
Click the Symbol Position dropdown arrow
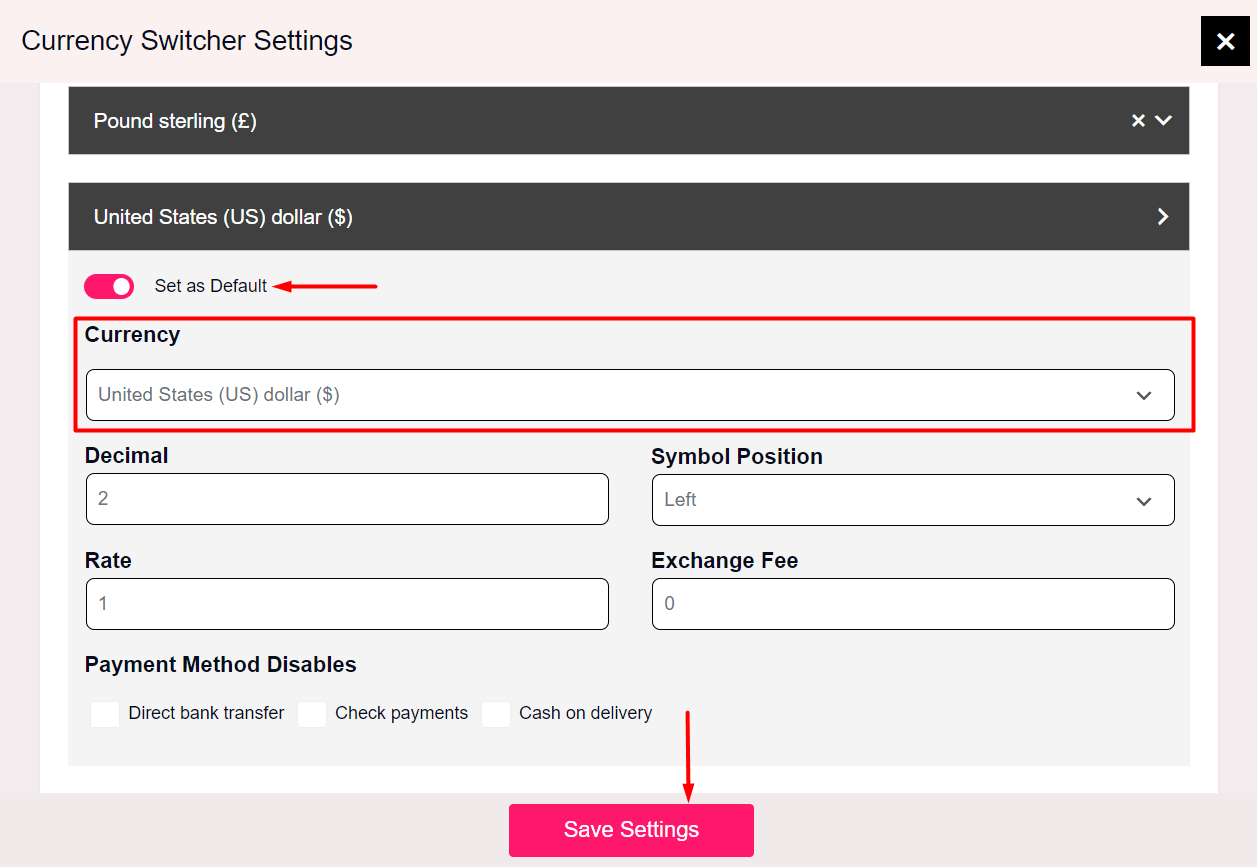(x=1144, y=500)
